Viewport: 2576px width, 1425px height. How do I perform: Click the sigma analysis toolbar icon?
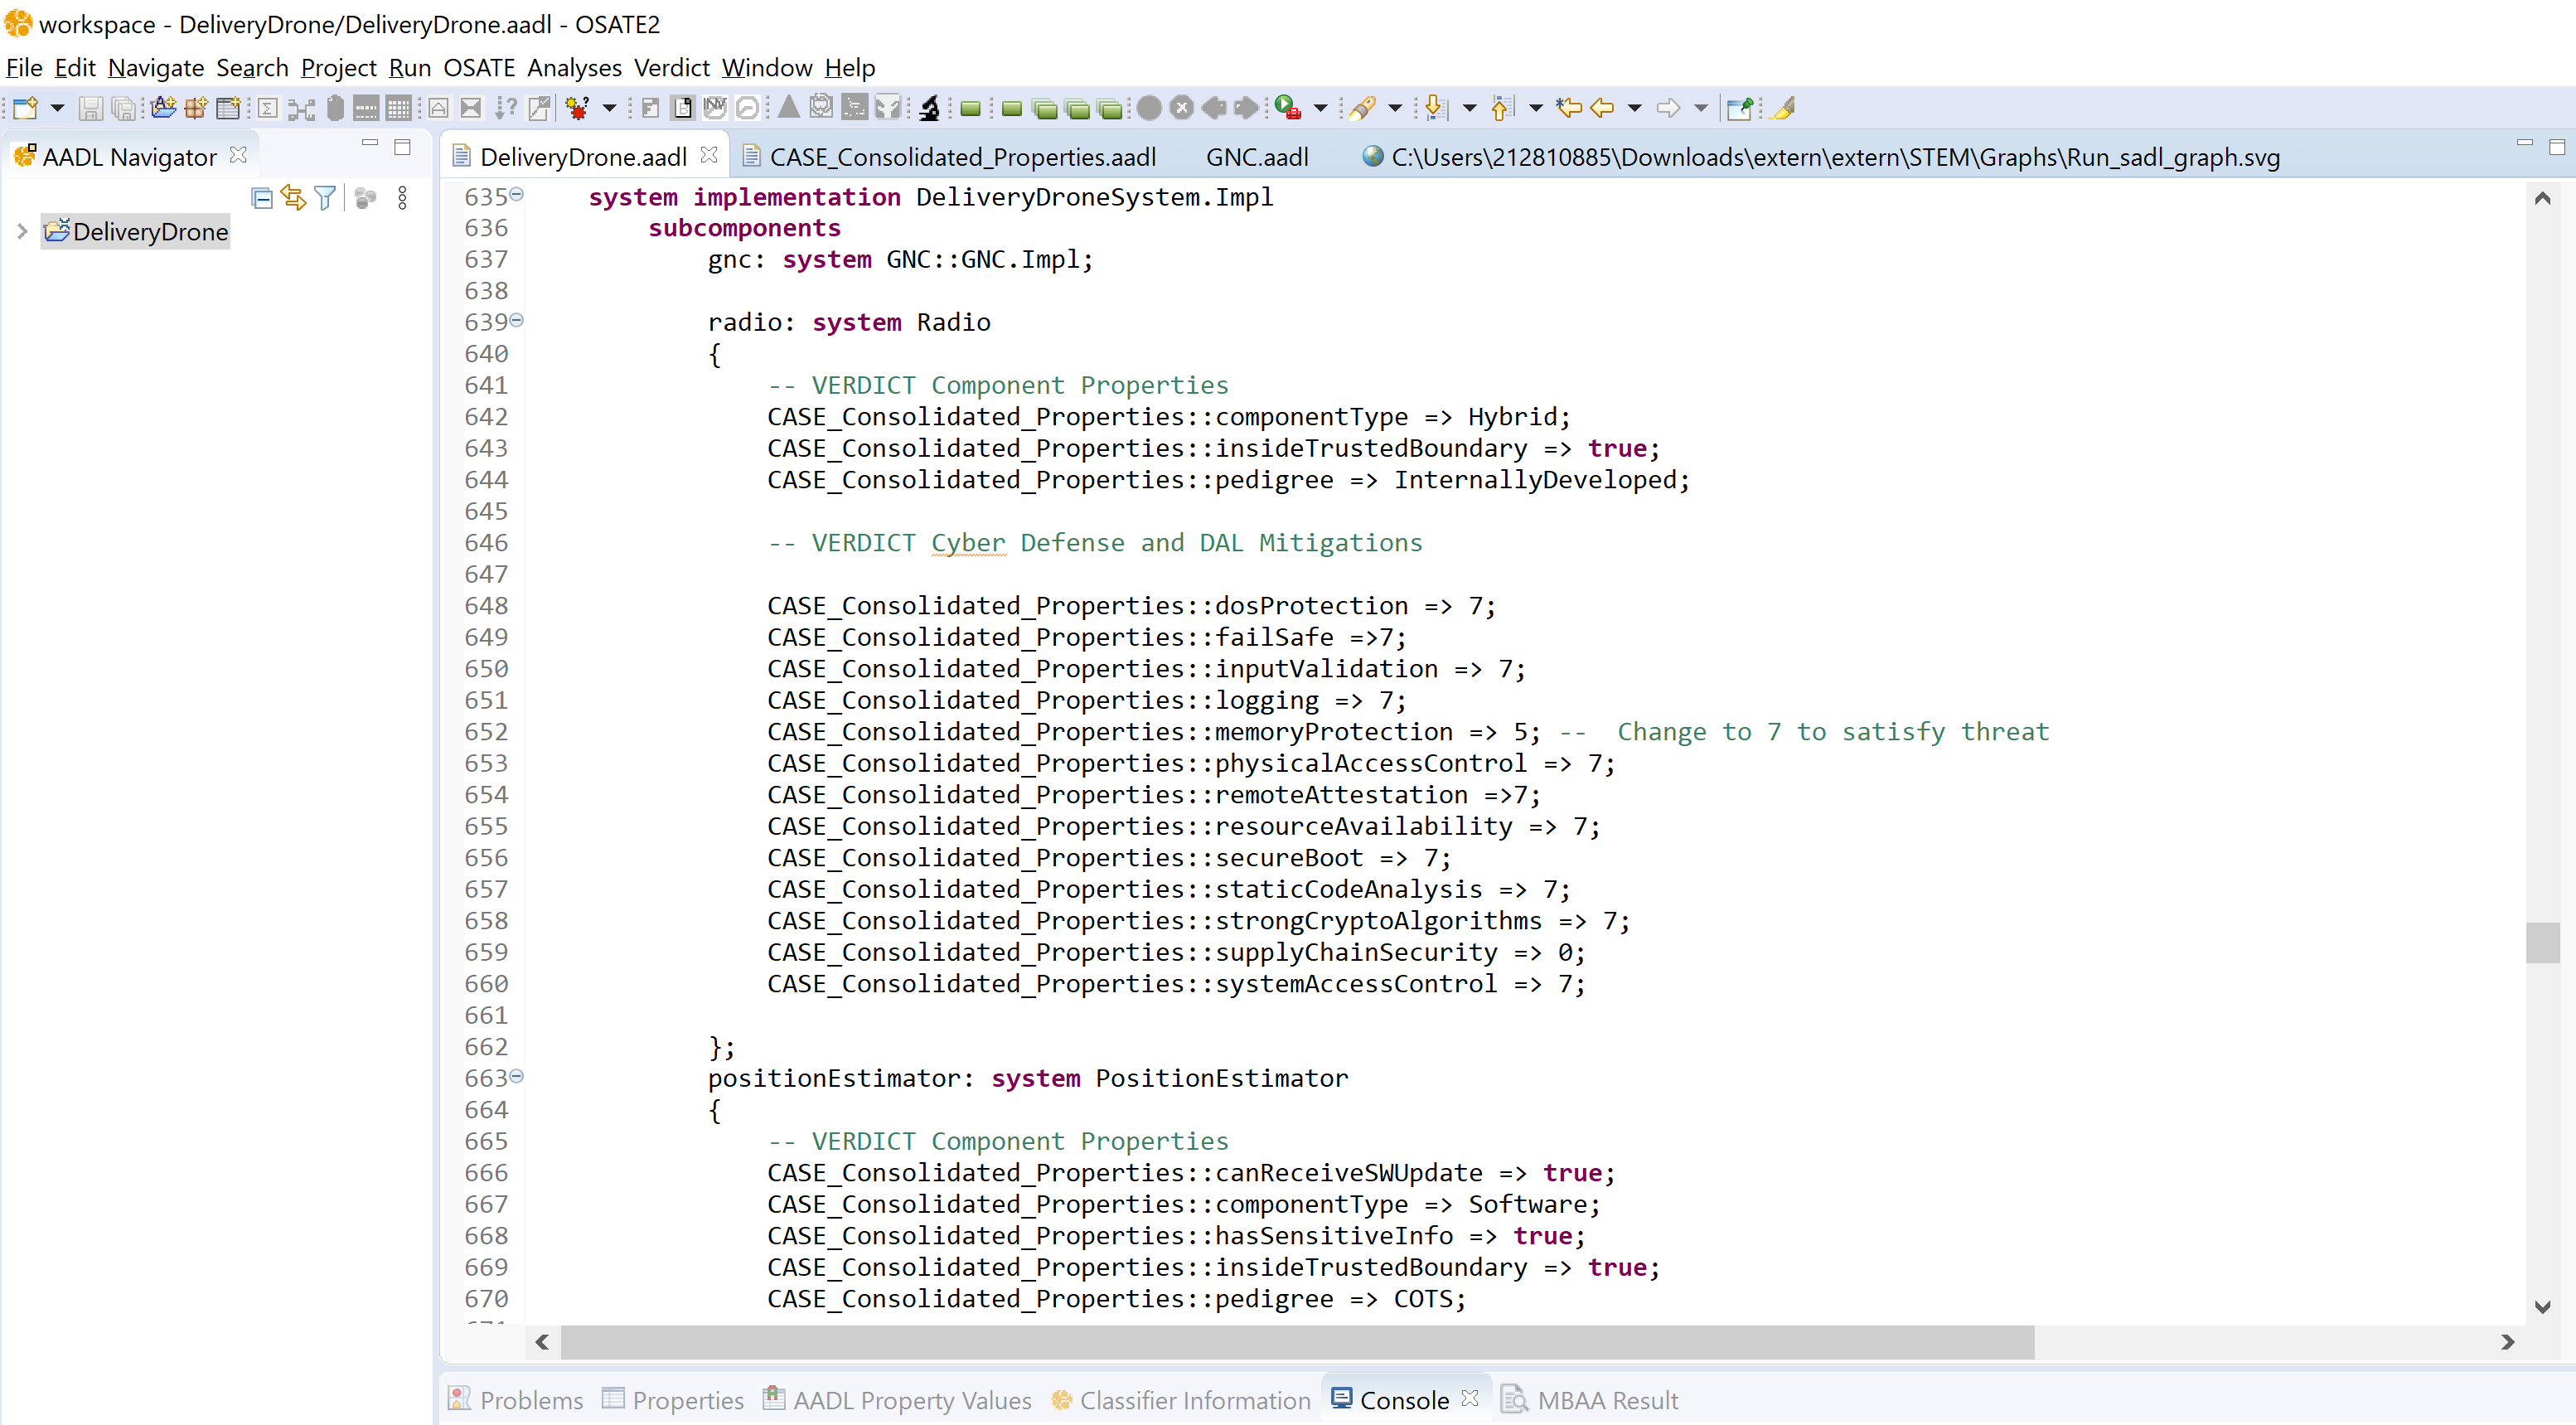[268, 107]
